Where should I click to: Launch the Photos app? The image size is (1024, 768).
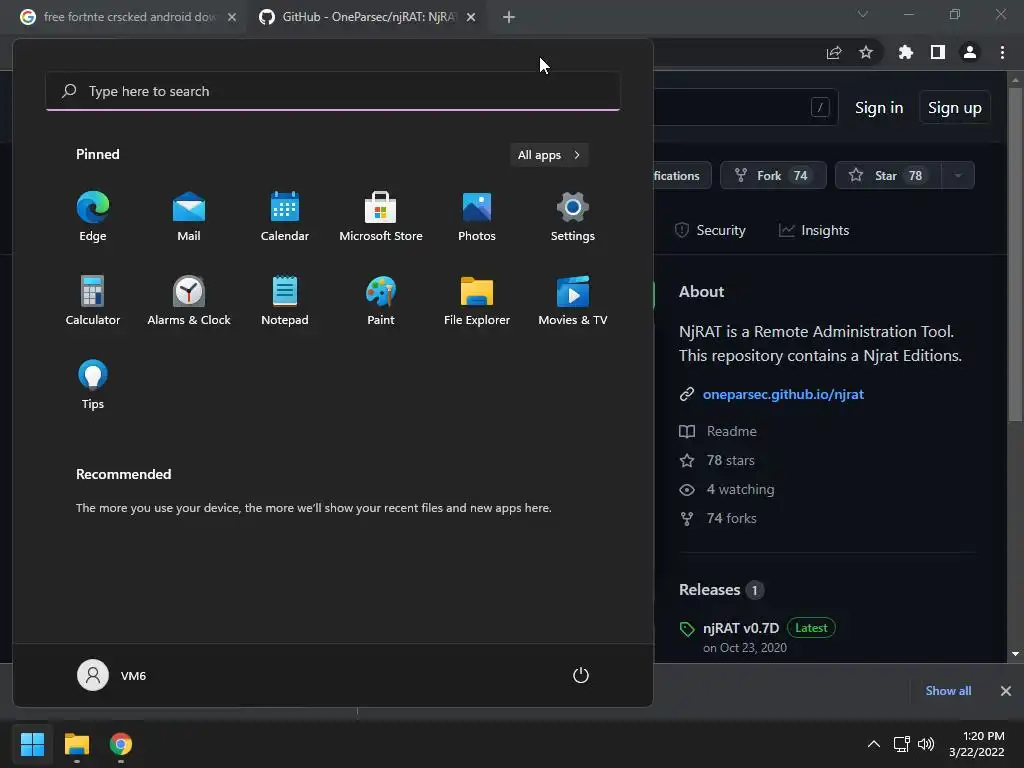(477, 217)
